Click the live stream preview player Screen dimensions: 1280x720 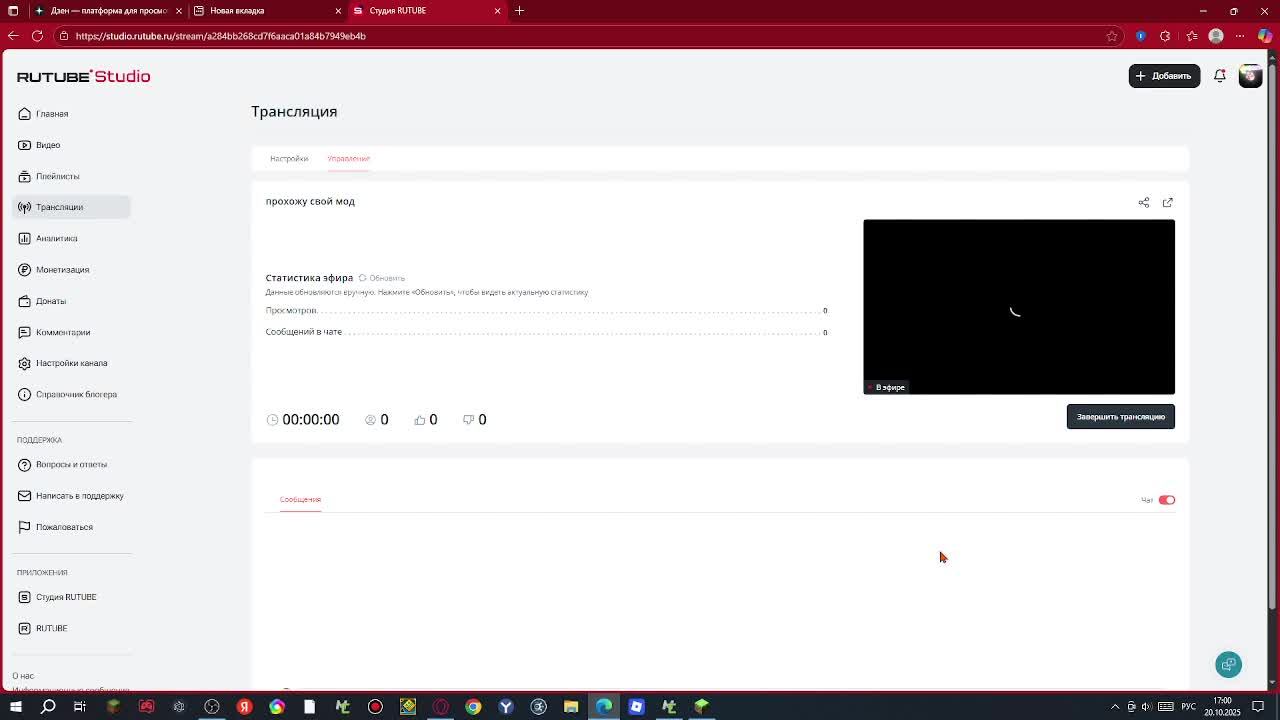coord(1019,307)
